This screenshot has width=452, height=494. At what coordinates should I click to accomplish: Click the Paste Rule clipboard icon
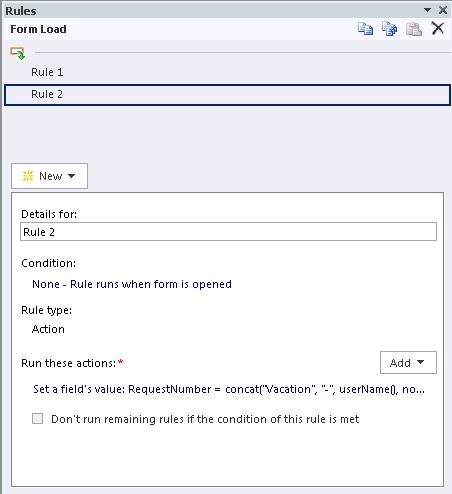414,29
